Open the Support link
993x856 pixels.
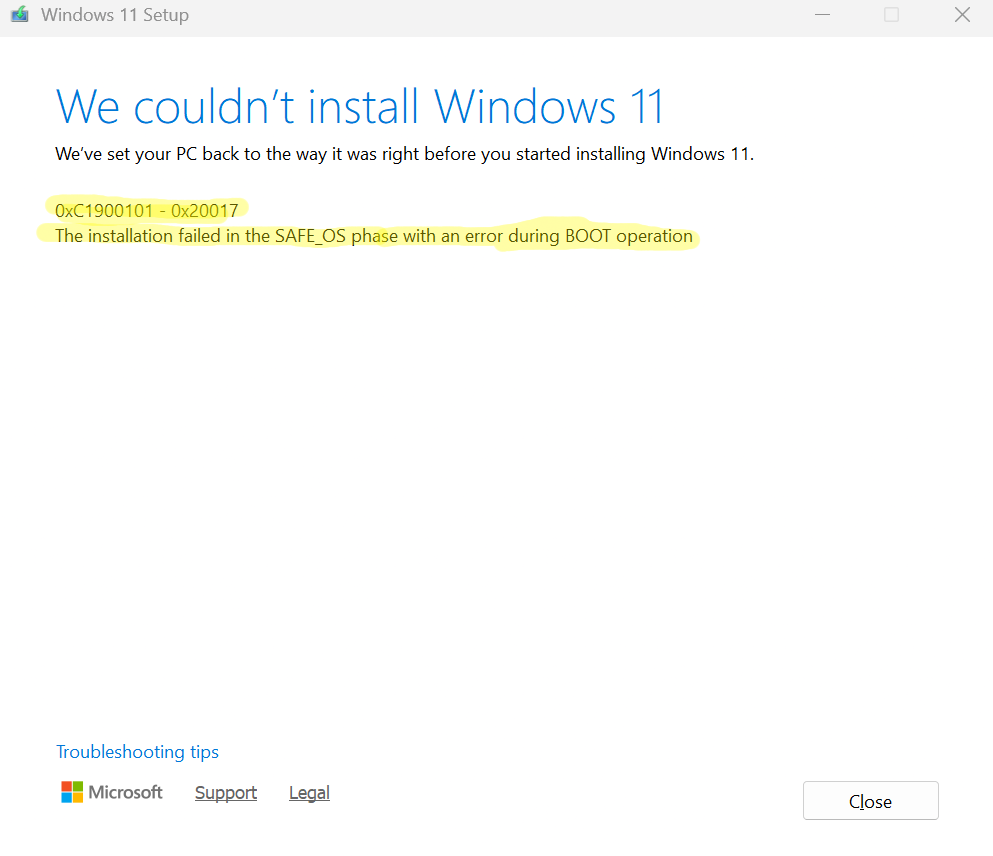[x=225, y=792]
